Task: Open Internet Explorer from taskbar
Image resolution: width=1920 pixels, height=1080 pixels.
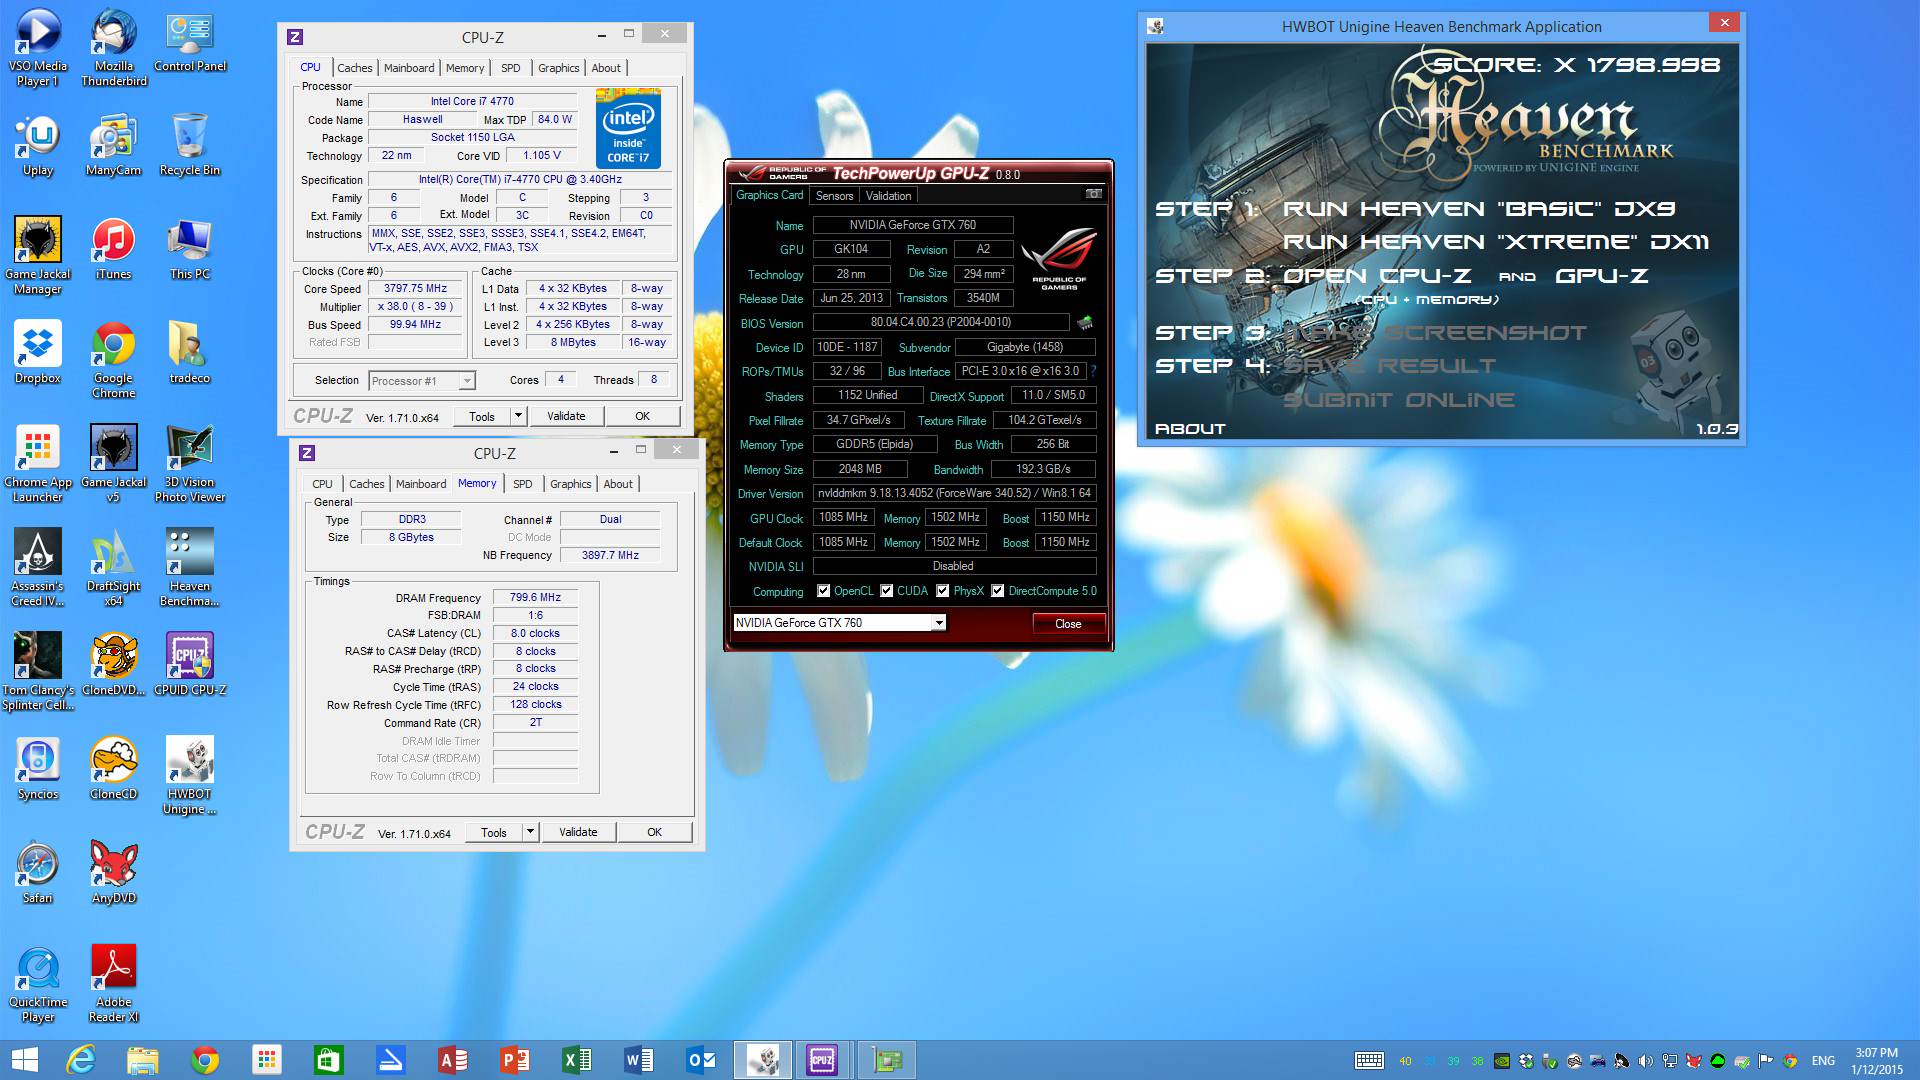Action: 81,1060
